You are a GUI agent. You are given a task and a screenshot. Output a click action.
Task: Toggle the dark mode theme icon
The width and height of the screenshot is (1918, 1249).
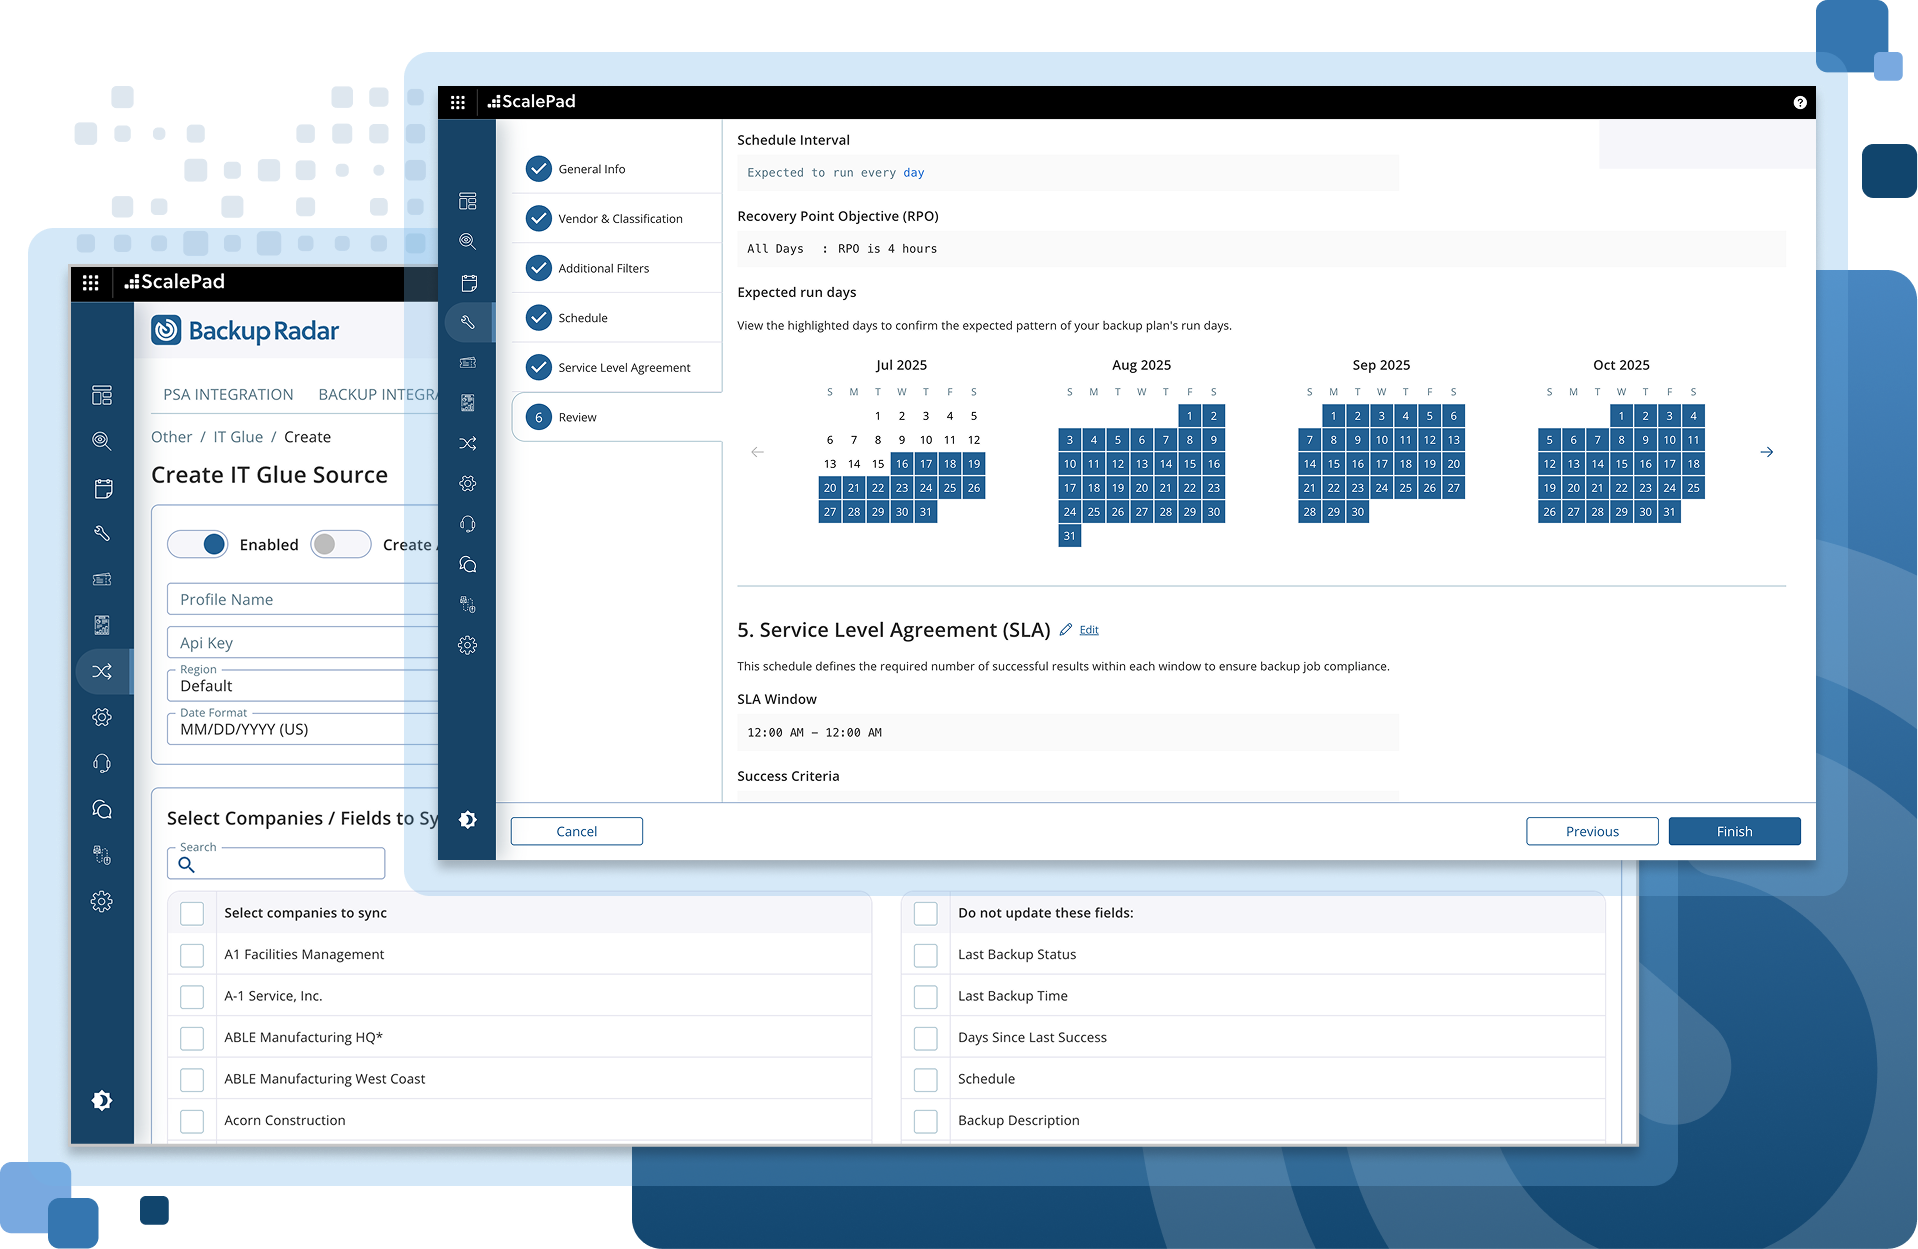click(x=467, y=820)
